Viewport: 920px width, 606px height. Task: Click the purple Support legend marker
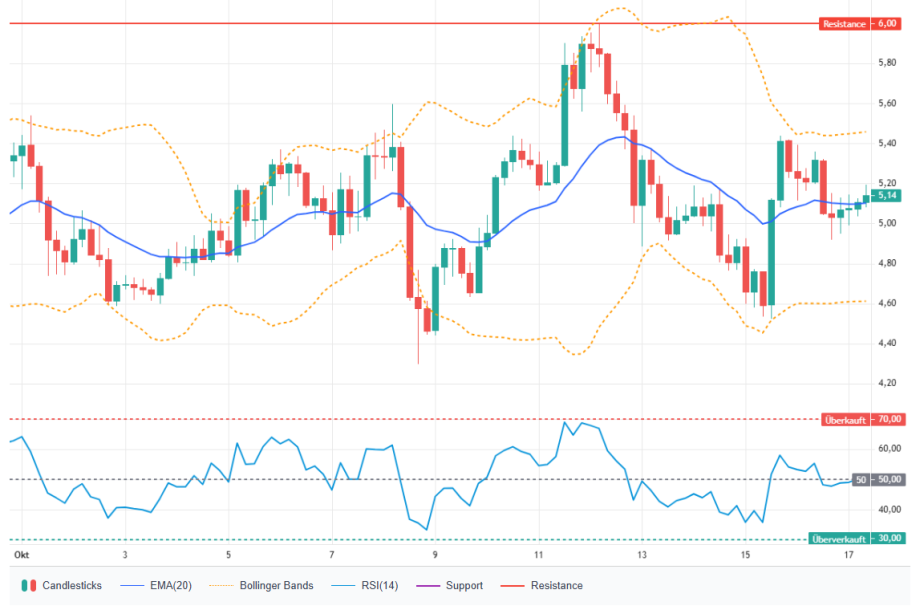click(x=428, y=585)
